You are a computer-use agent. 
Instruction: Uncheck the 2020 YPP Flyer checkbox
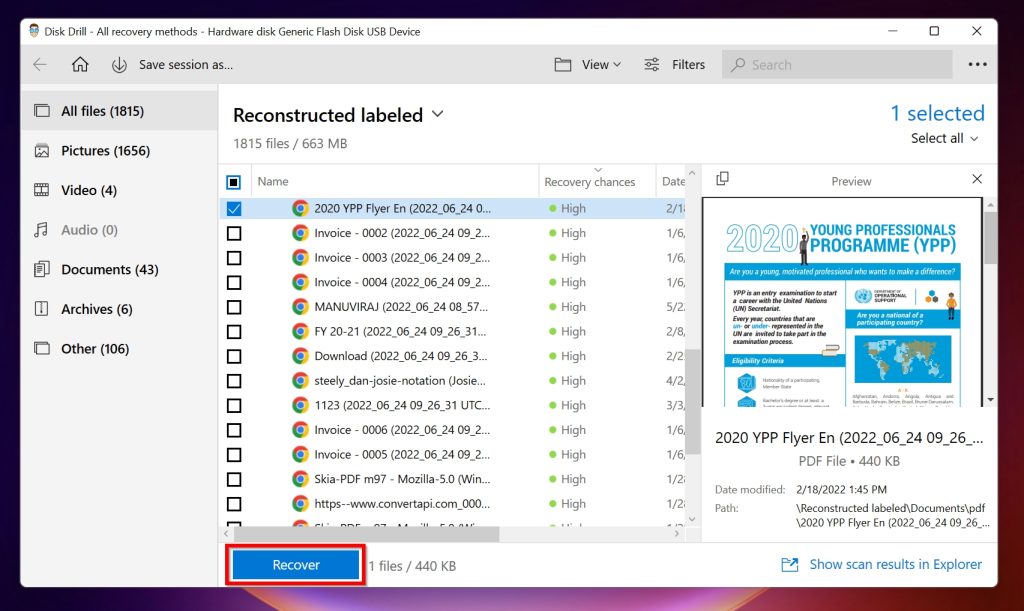pos(235,208)
